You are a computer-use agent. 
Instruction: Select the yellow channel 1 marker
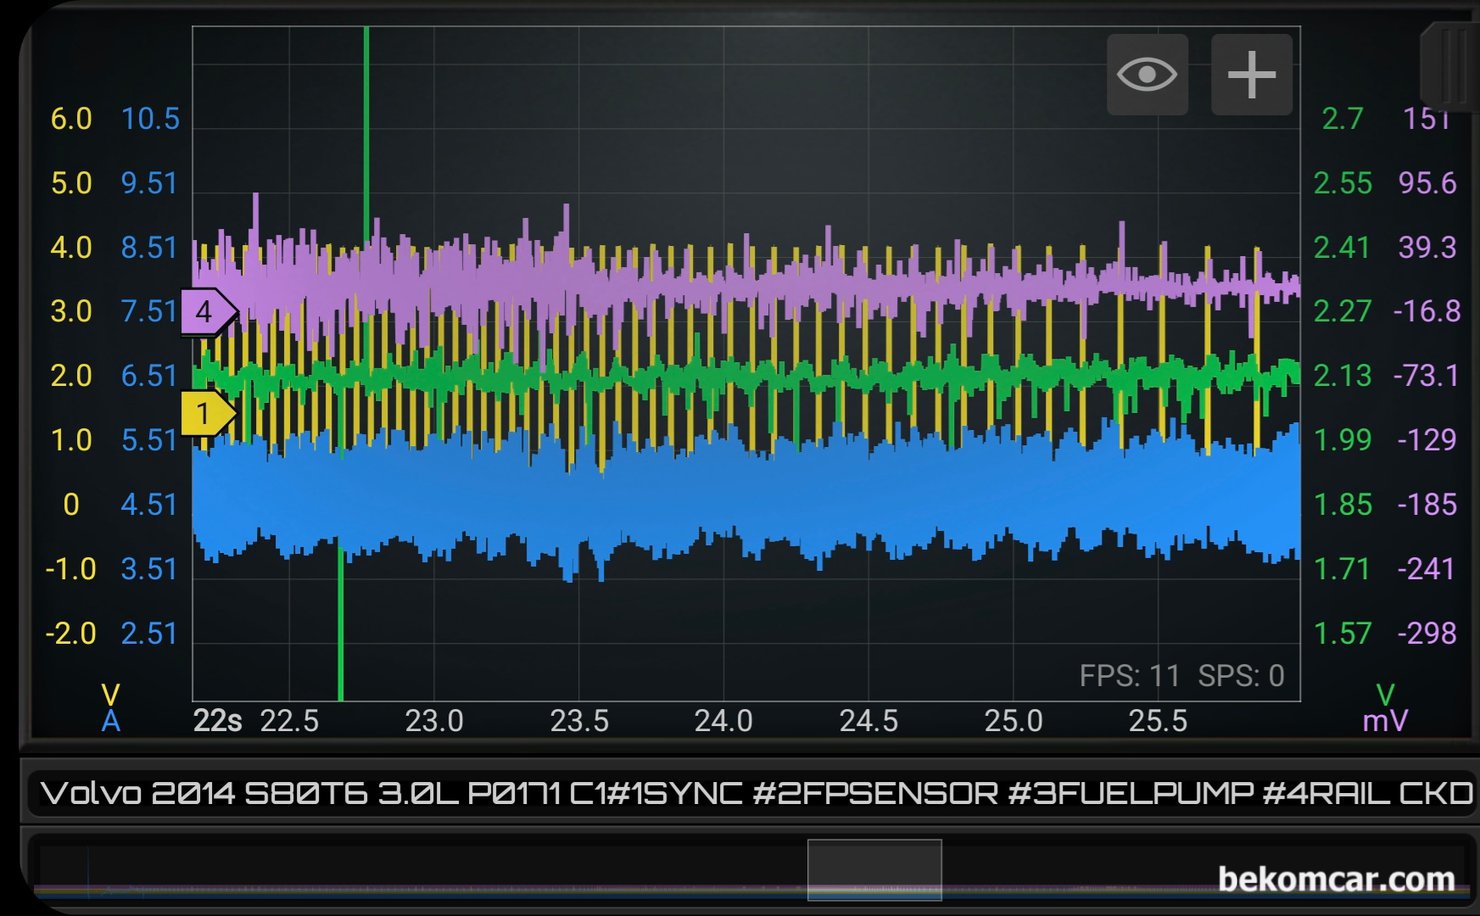208,413
